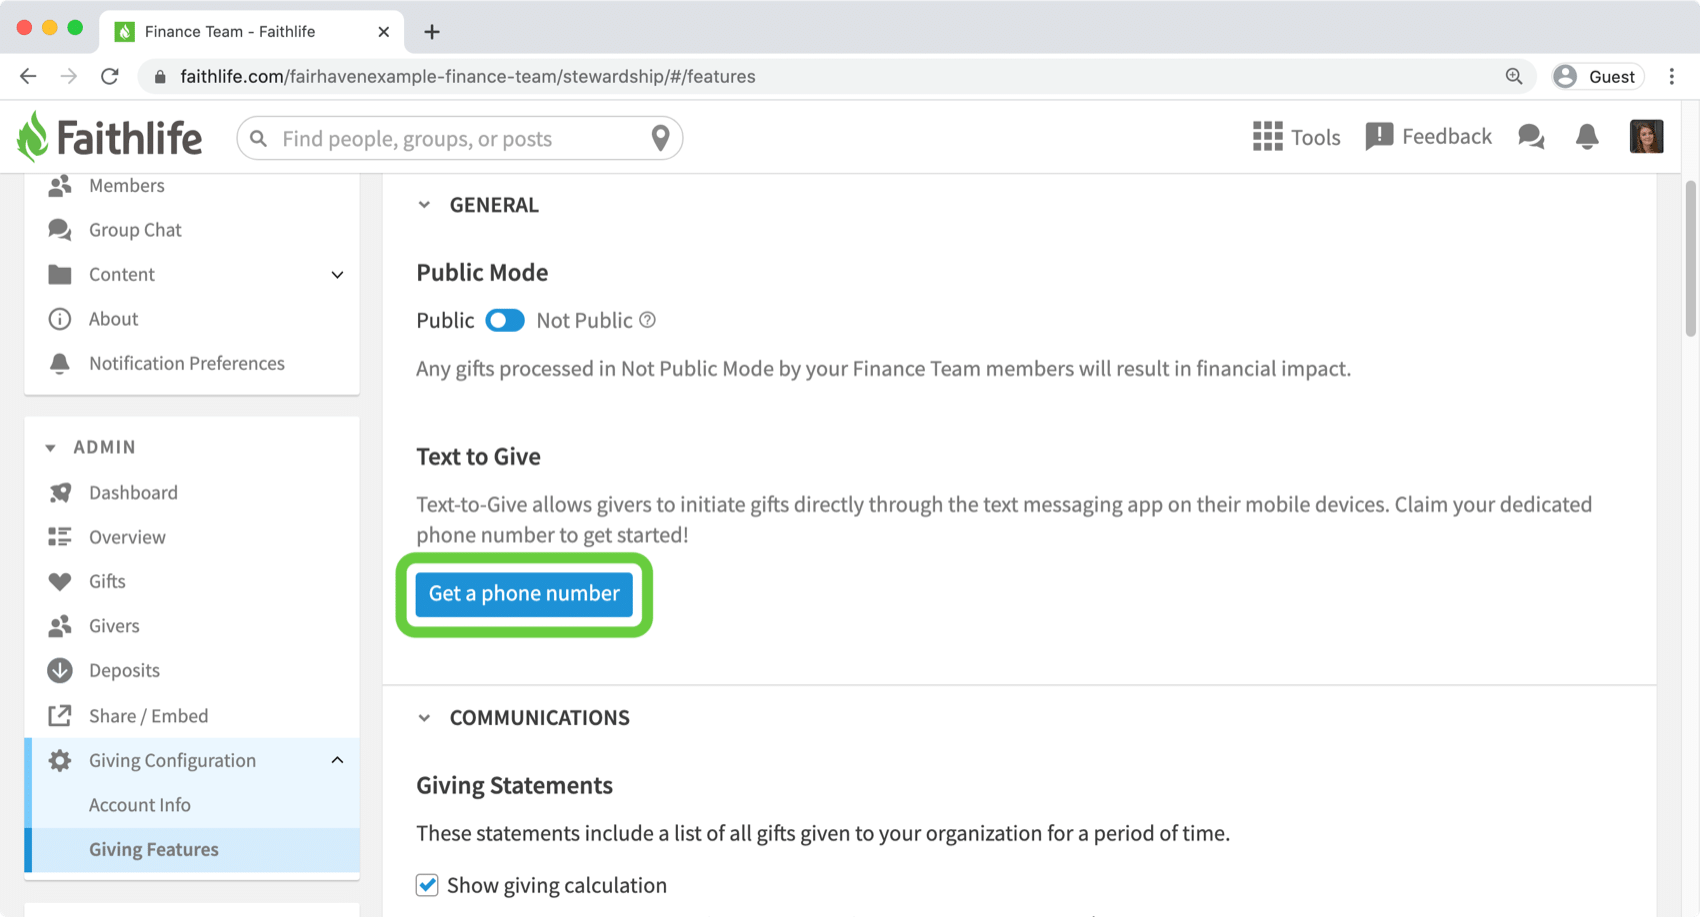The height and width of the screenshot is (917, 1700).
Task: Expand the Content menu chevron
Action: [x=337, y=275]
